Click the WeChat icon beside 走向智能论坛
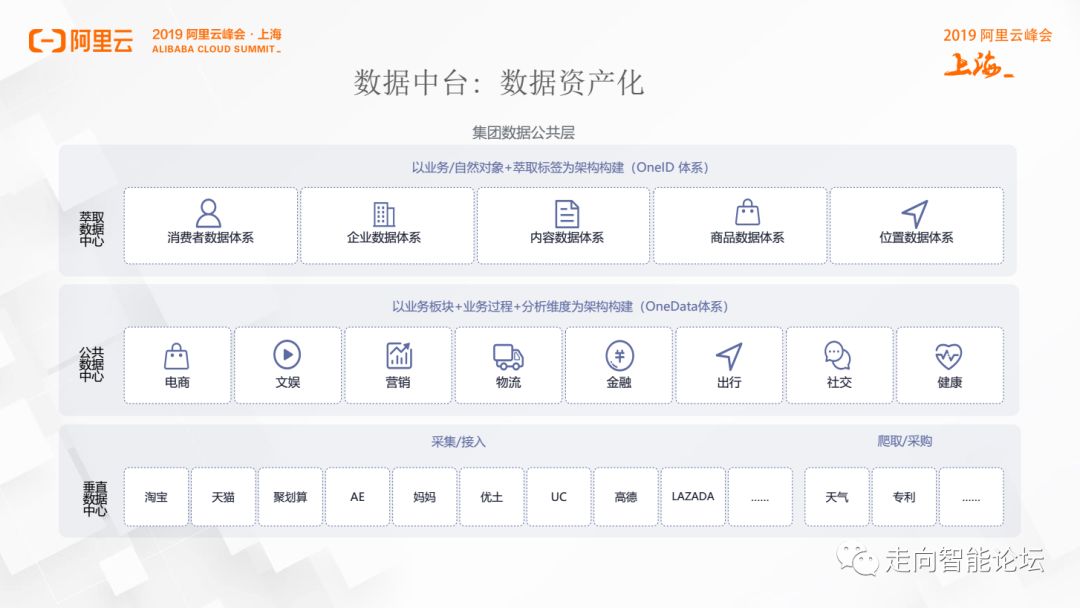The width and height of the screenshot is (1080, 608). click(858, 560)
